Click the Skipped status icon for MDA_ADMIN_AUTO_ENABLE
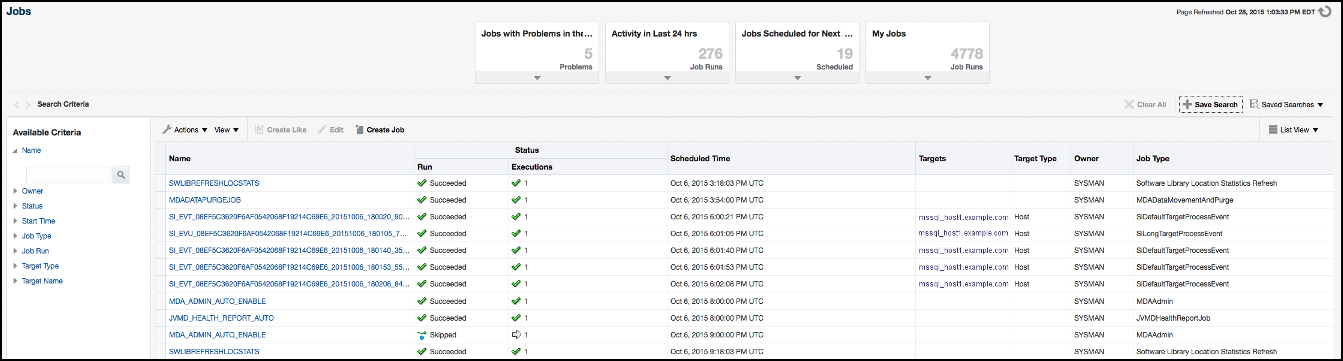 coord(422,334)
